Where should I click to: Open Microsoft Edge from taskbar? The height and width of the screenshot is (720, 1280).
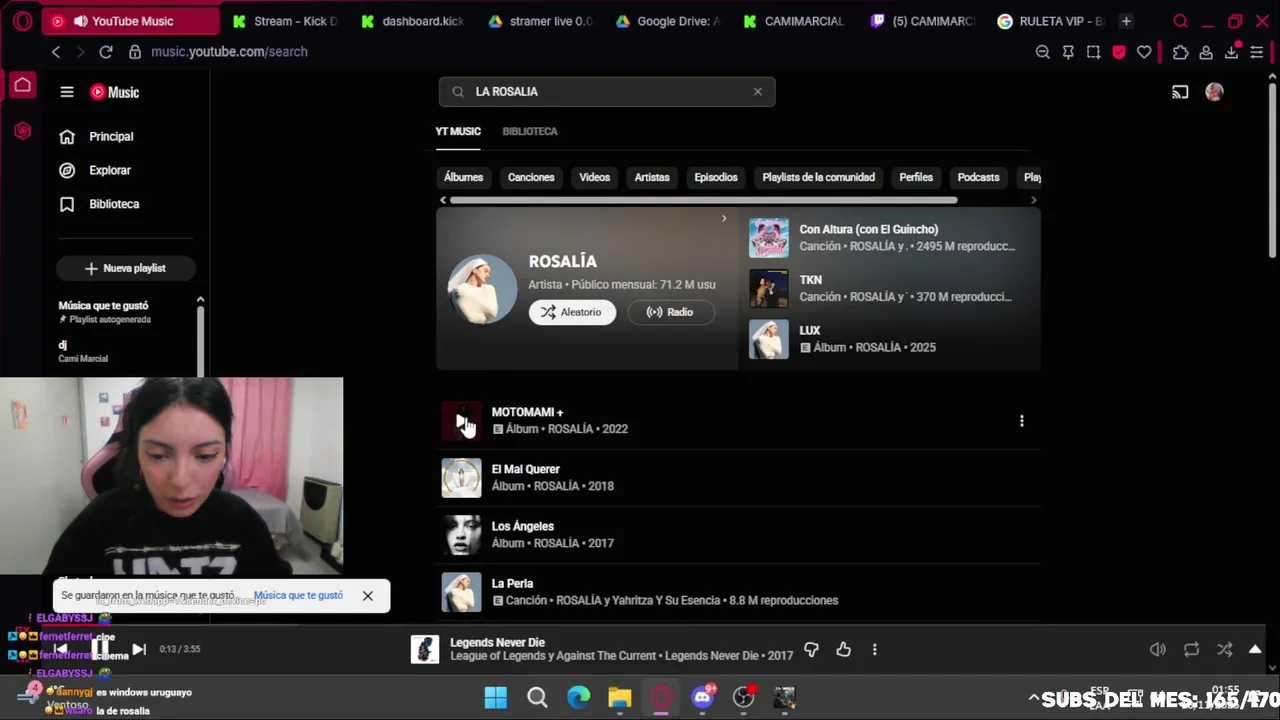point(578,697)
